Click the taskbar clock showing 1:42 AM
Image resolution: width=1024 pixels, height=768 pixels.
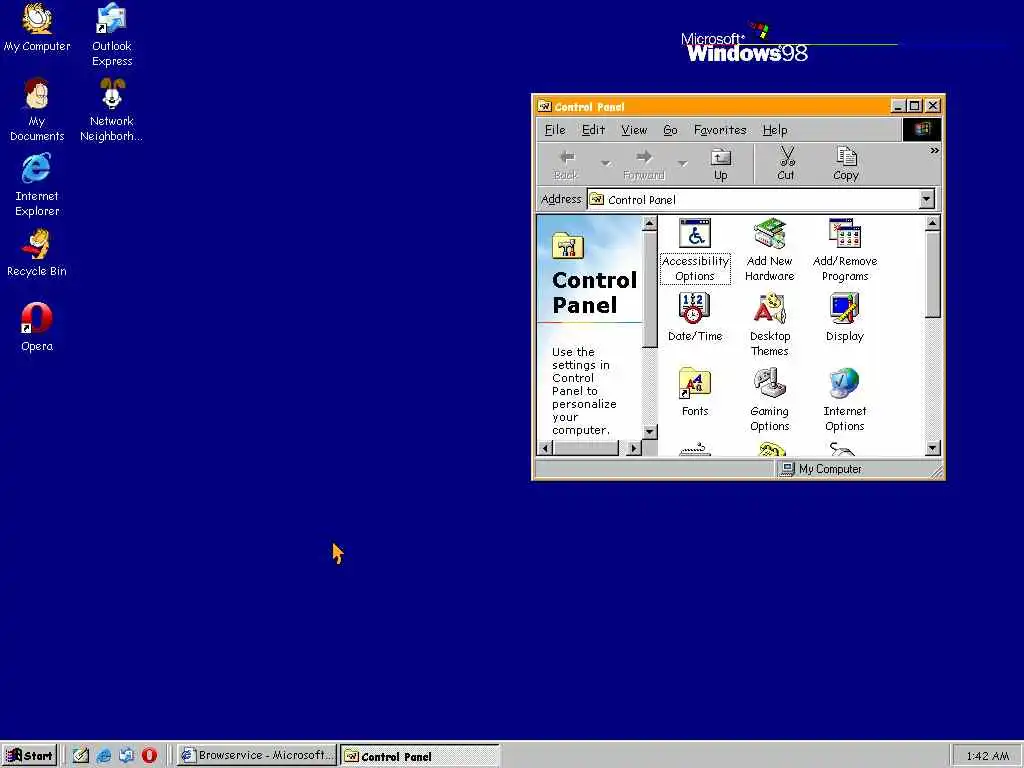(987, 756)
